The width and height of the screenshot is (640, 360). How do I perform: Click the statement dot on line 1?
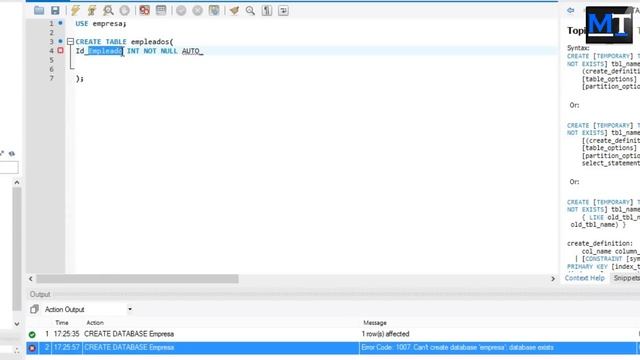point(60,23)
